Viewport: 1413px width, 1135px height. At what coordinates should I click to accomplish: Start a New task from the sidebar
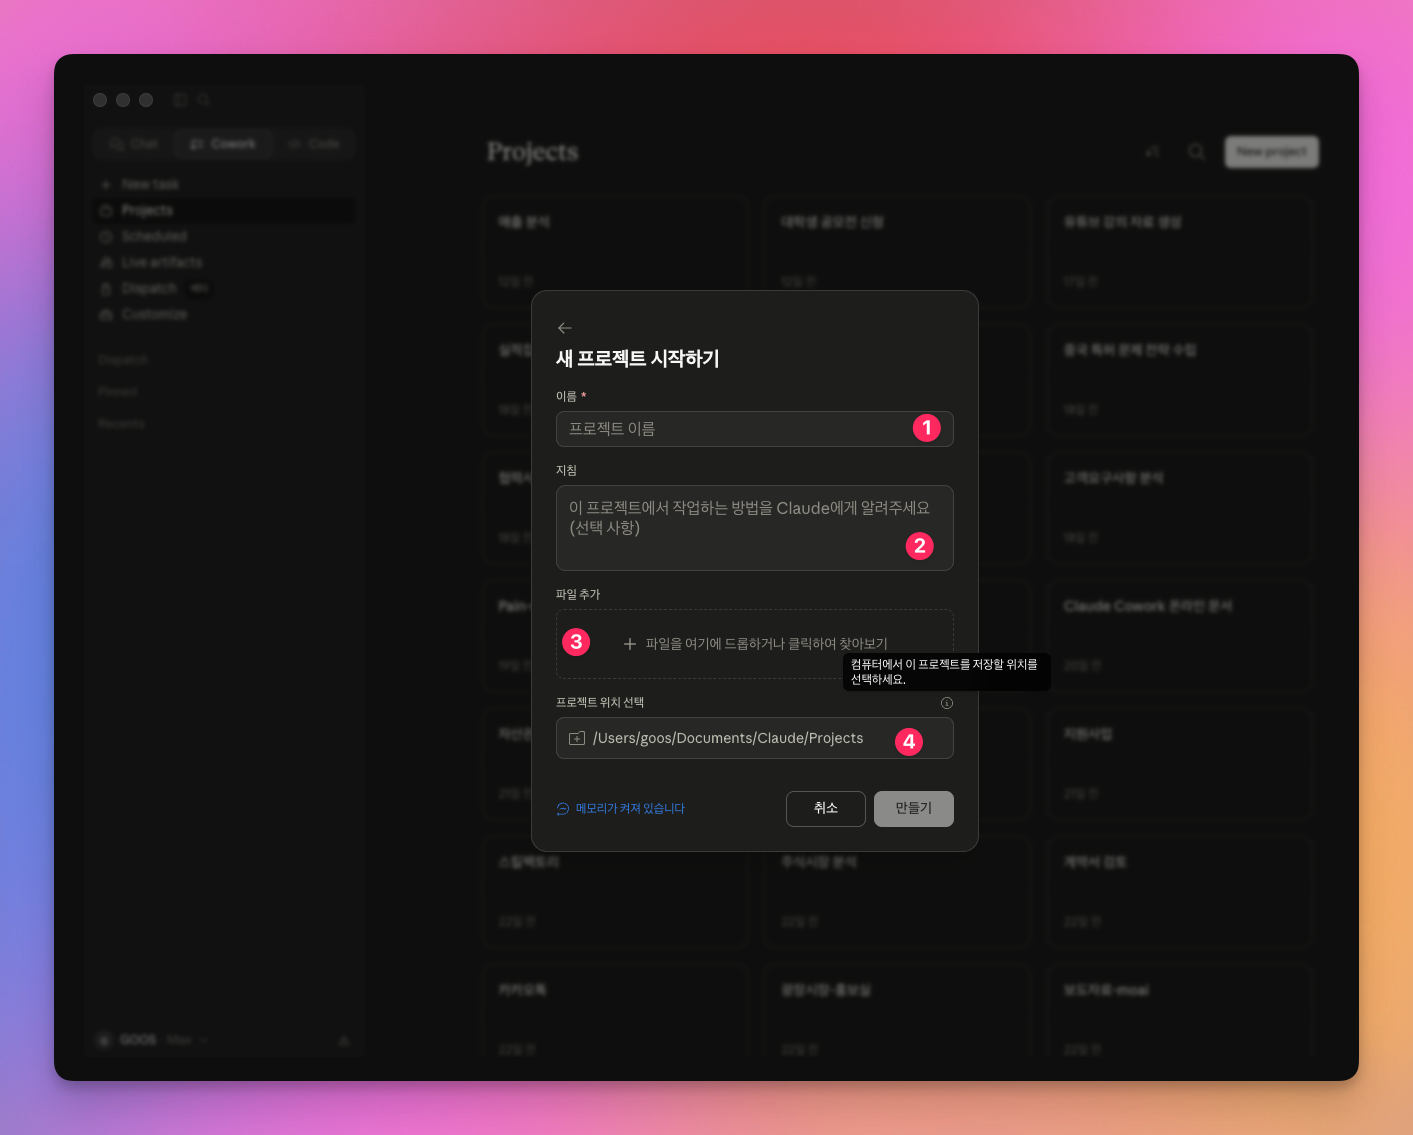pyautogui.click(x=224, y=184)
